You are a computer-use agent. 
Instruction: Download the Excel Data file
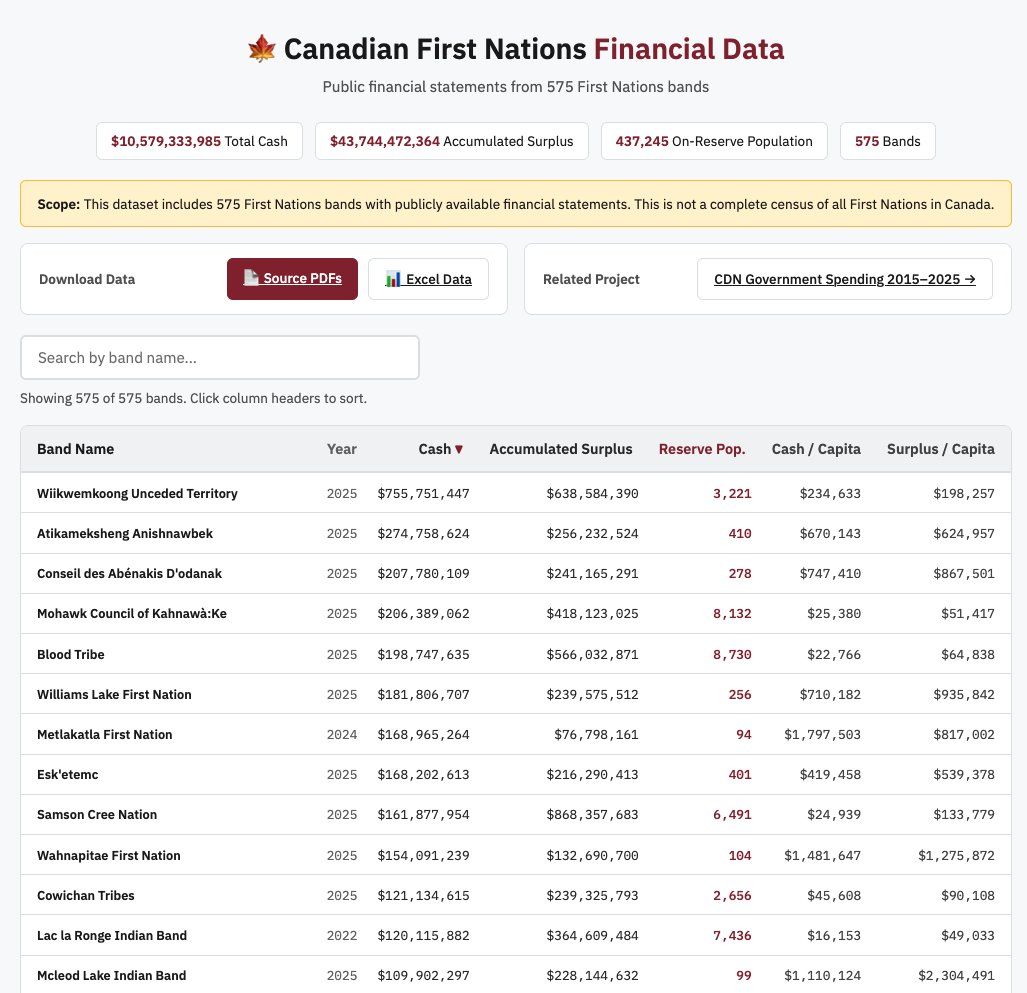pyautogui.click(x=428, y=279)
